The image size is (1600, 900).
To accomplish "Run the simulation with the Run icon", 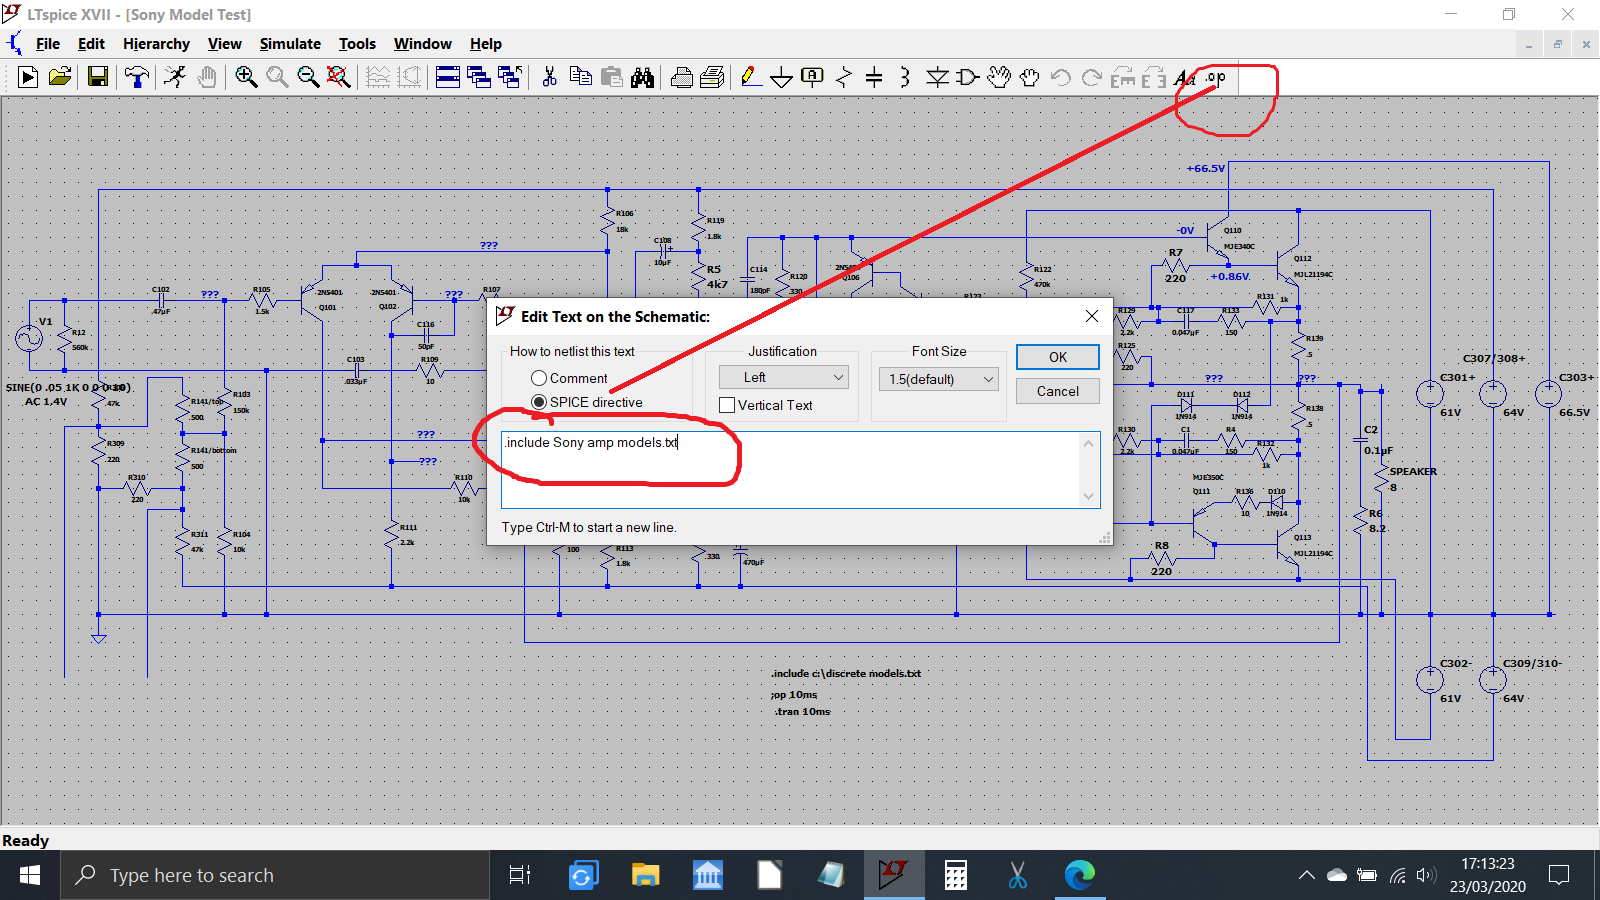I will click(28, 77).
